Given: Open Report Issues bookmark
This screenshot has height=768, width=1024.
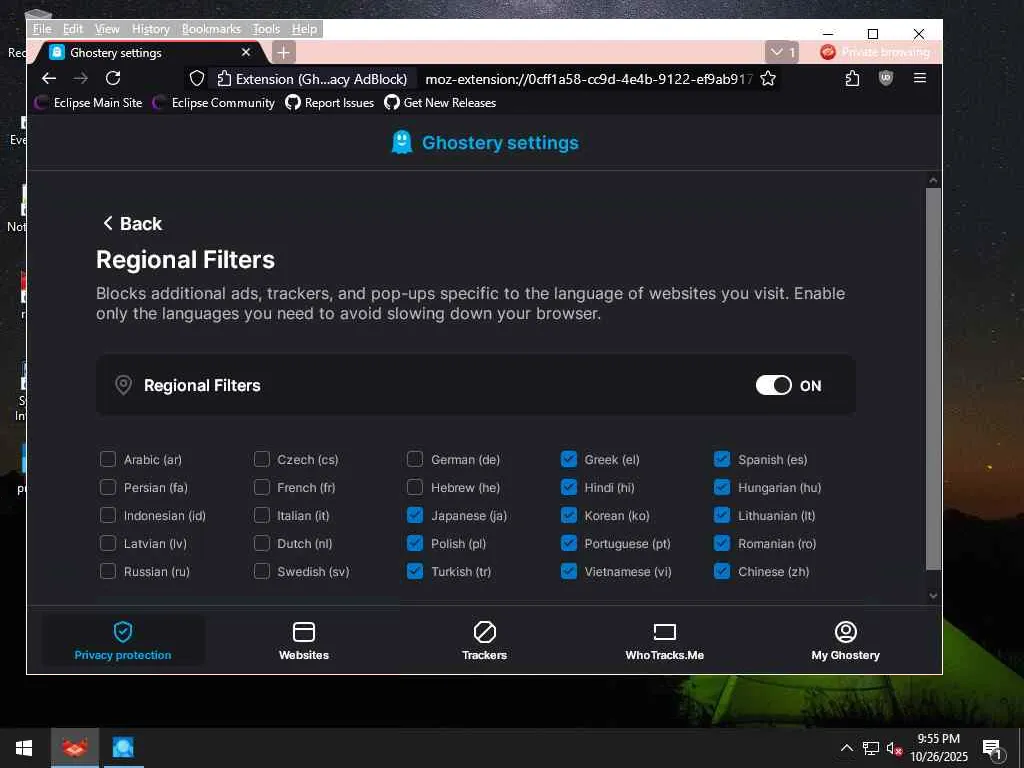Looking at the screenshot, I should [330, 103].
